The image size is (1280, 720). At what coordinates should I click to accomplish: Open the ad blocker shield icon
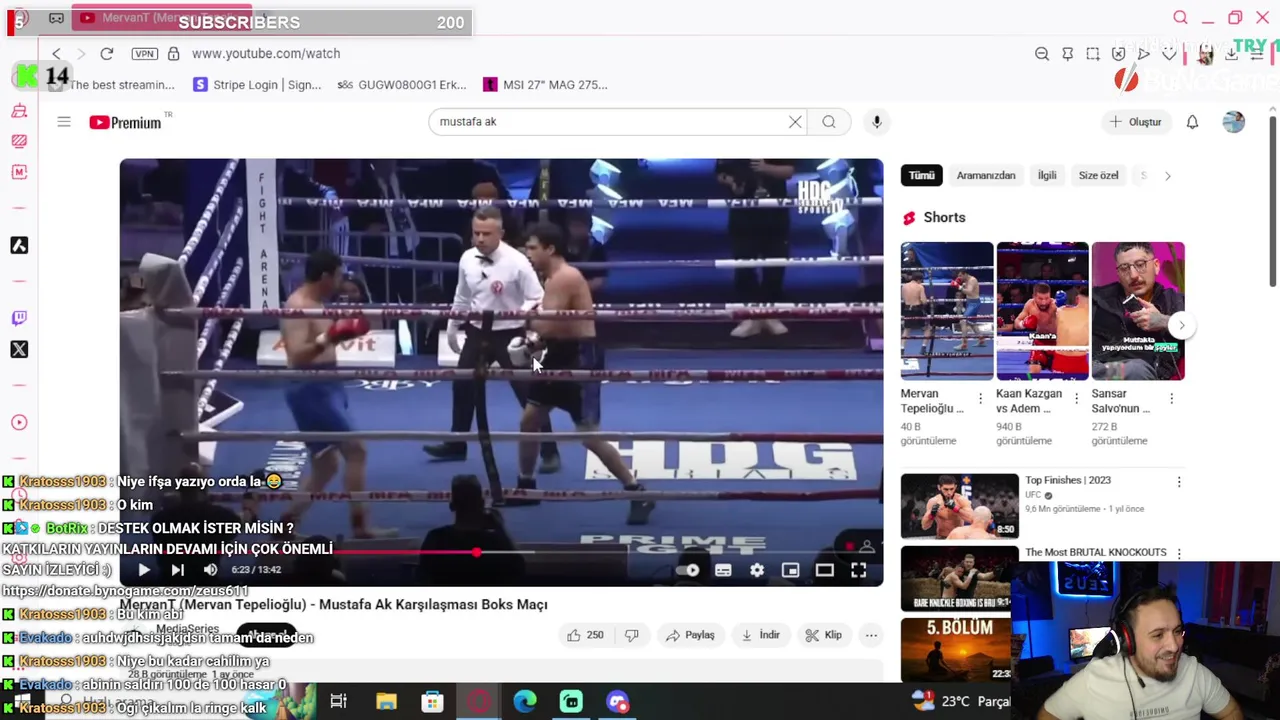pyautogui.click(x=1119, y=54)
